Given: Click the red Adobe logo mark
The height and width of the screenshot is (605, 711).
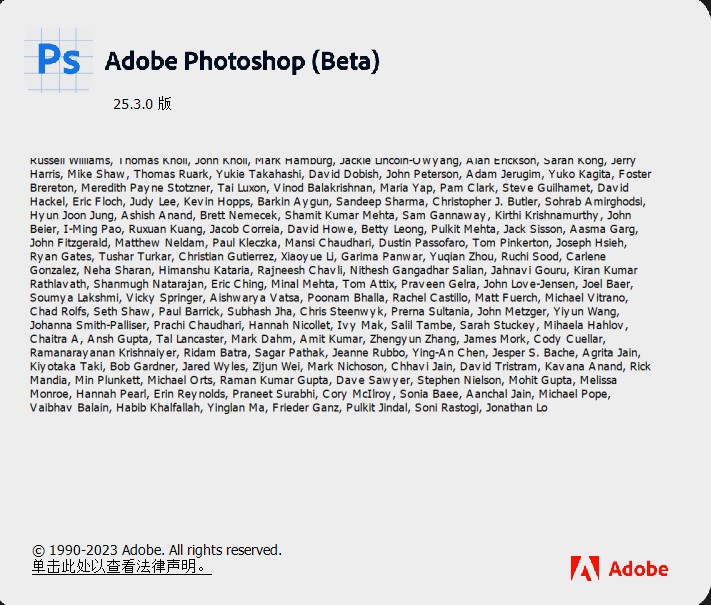Looking at the screenshot, I should point(584,568).
